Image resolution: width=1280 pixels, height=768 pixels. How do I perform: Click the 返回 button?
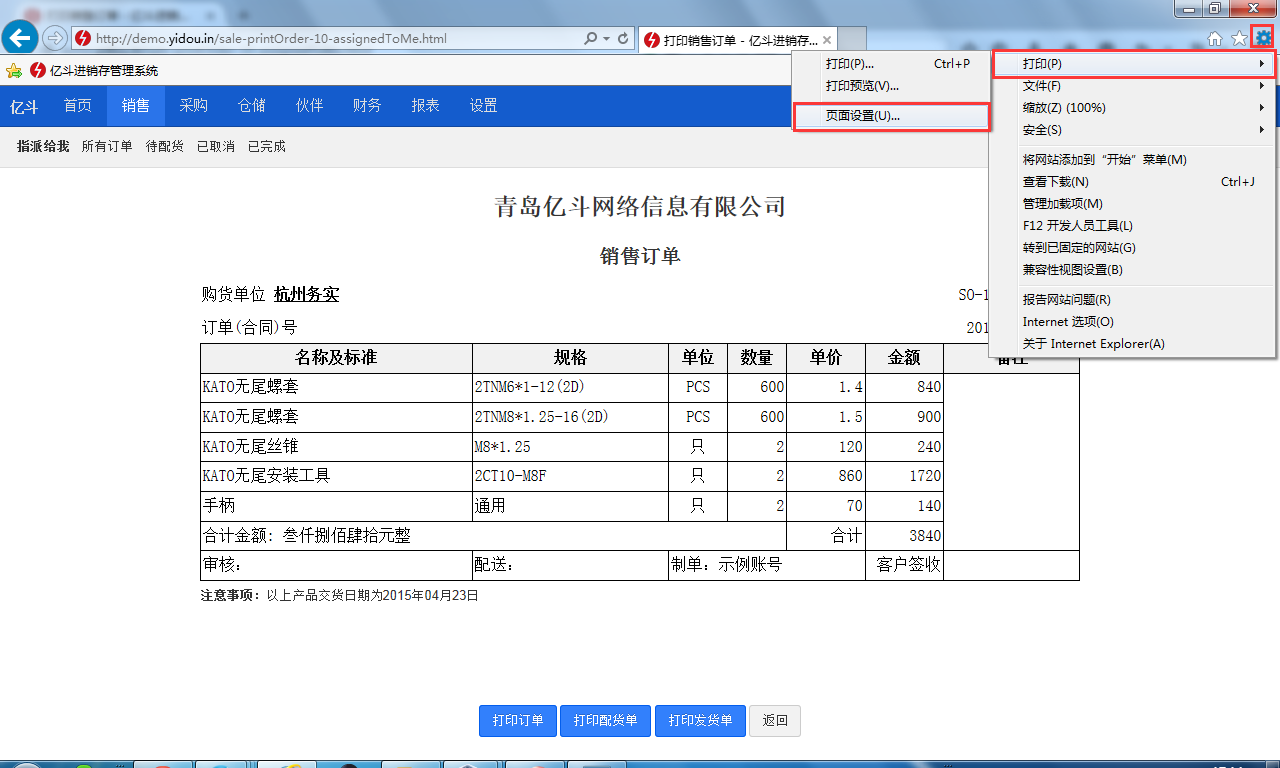point(775,721)
